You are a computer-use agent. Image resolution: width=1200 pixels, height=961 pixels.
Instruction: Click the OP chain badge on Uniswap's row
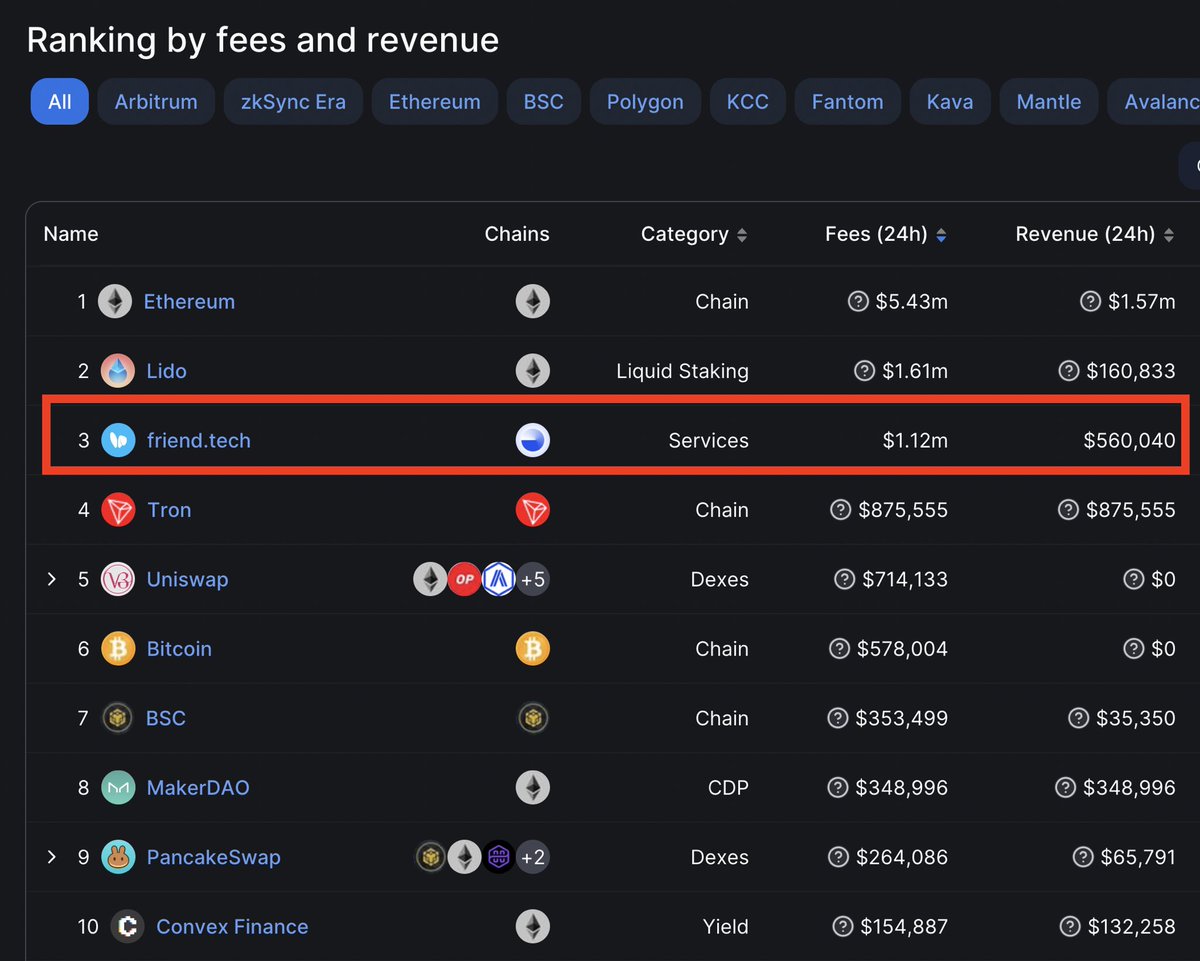click(464, 579)
